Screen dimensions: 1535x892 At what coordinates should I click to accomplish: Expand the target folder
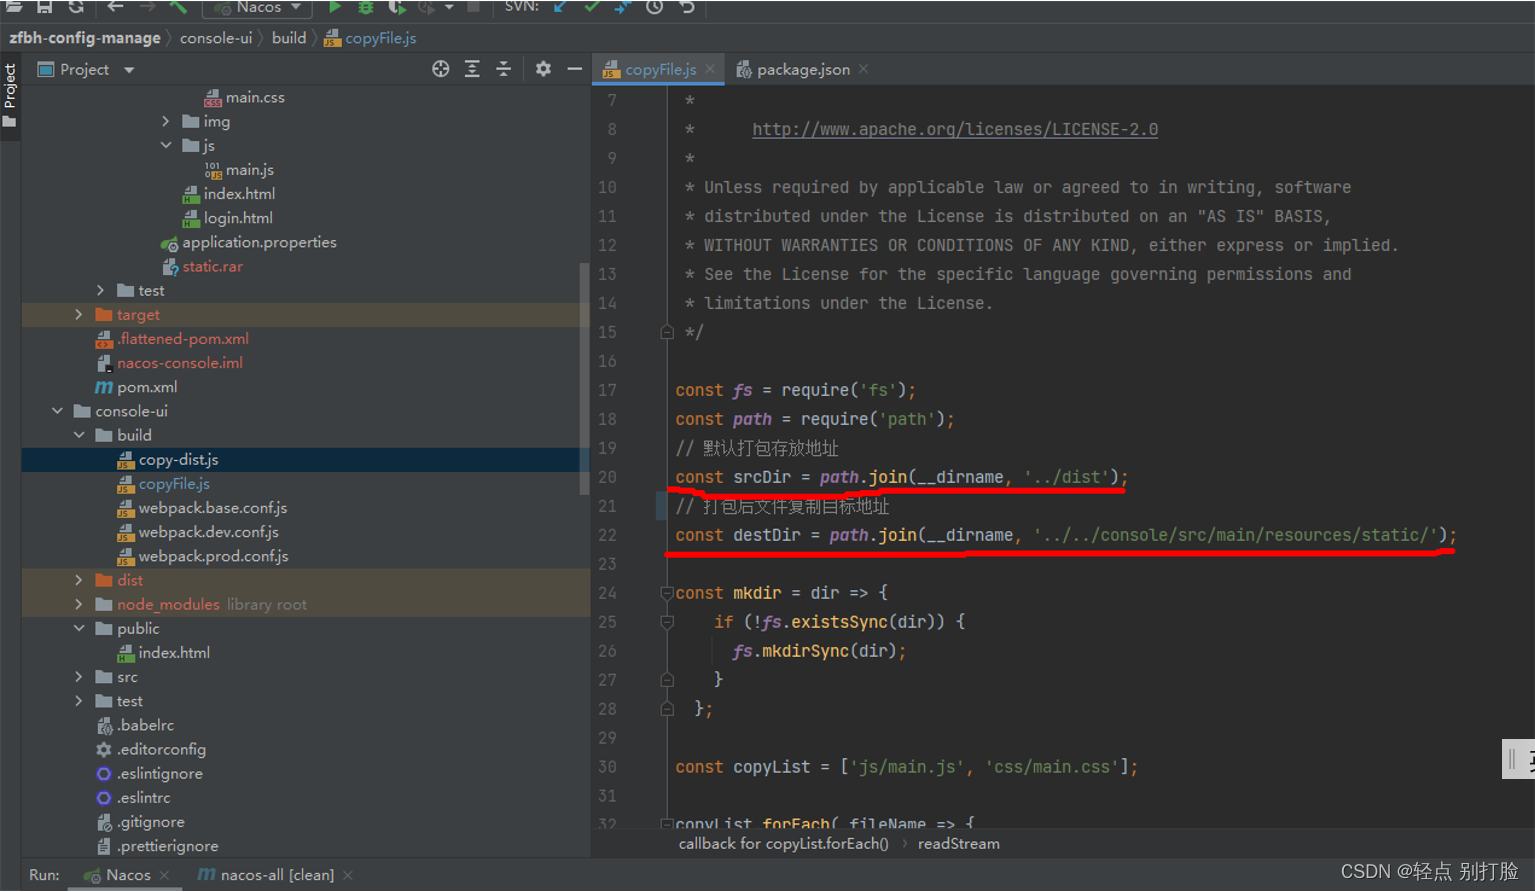[x=79, y=314]
